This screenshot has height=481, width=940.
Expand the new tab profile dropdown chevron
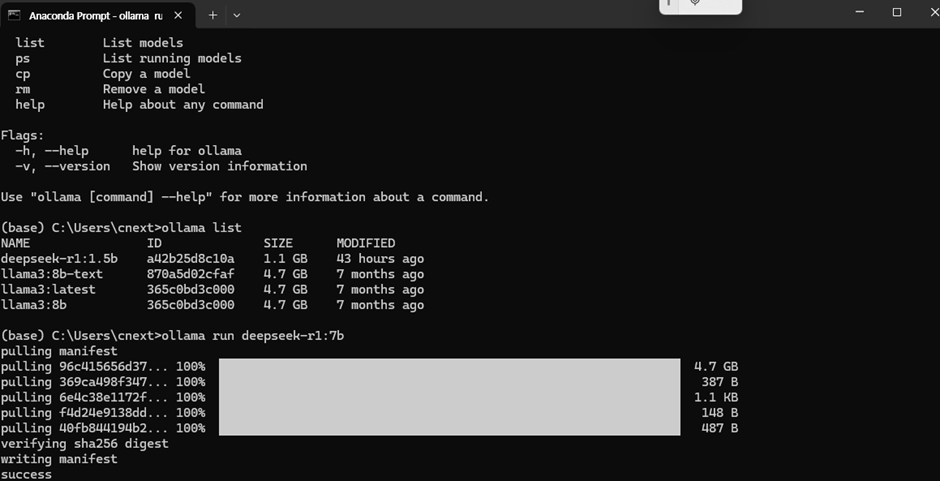(x=236, y=16)
